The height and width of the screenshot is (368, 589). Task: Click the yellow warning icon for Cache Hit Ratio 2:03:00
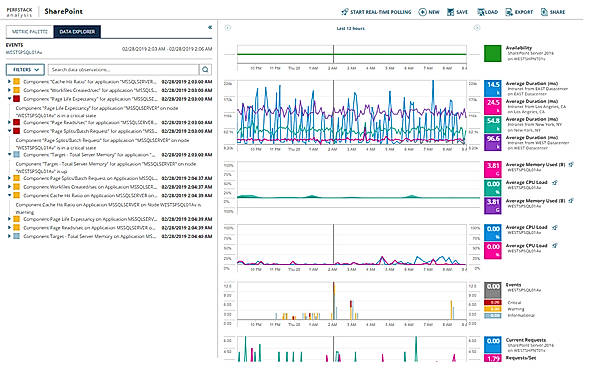click(x=17, y=81)
